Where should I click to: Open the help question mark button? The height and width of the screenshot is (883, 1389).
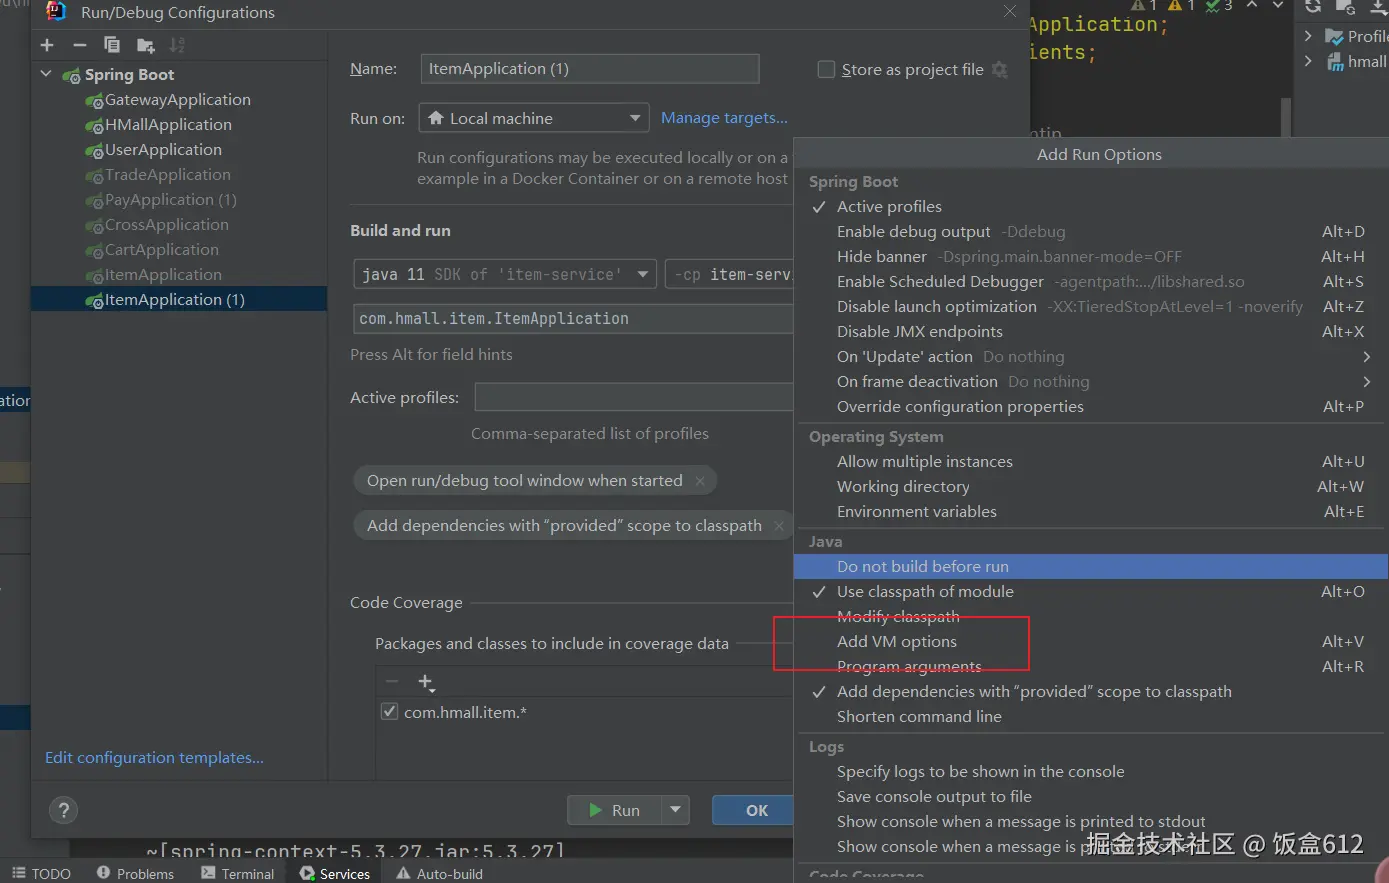click(63, 810)
